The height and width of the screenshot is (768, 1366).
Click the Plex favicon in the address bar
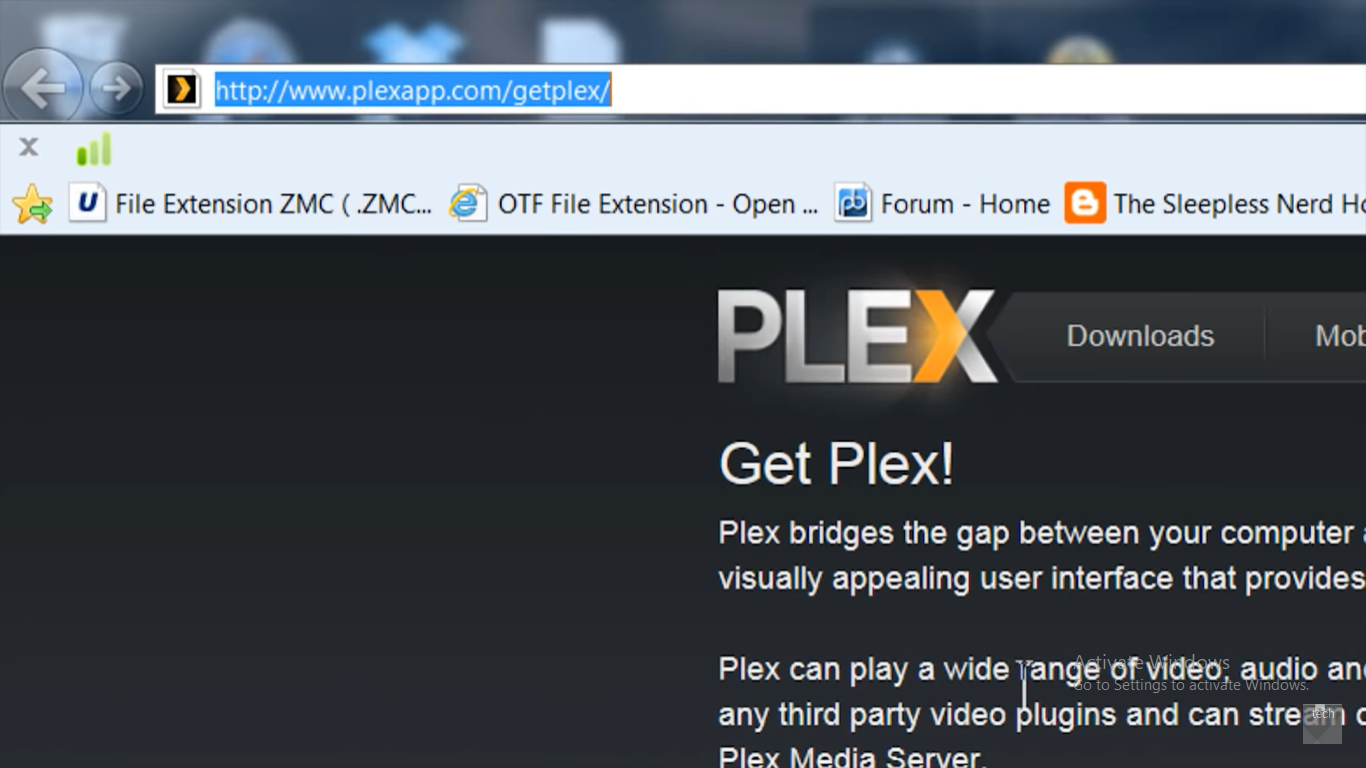click(x=182, y=90)
